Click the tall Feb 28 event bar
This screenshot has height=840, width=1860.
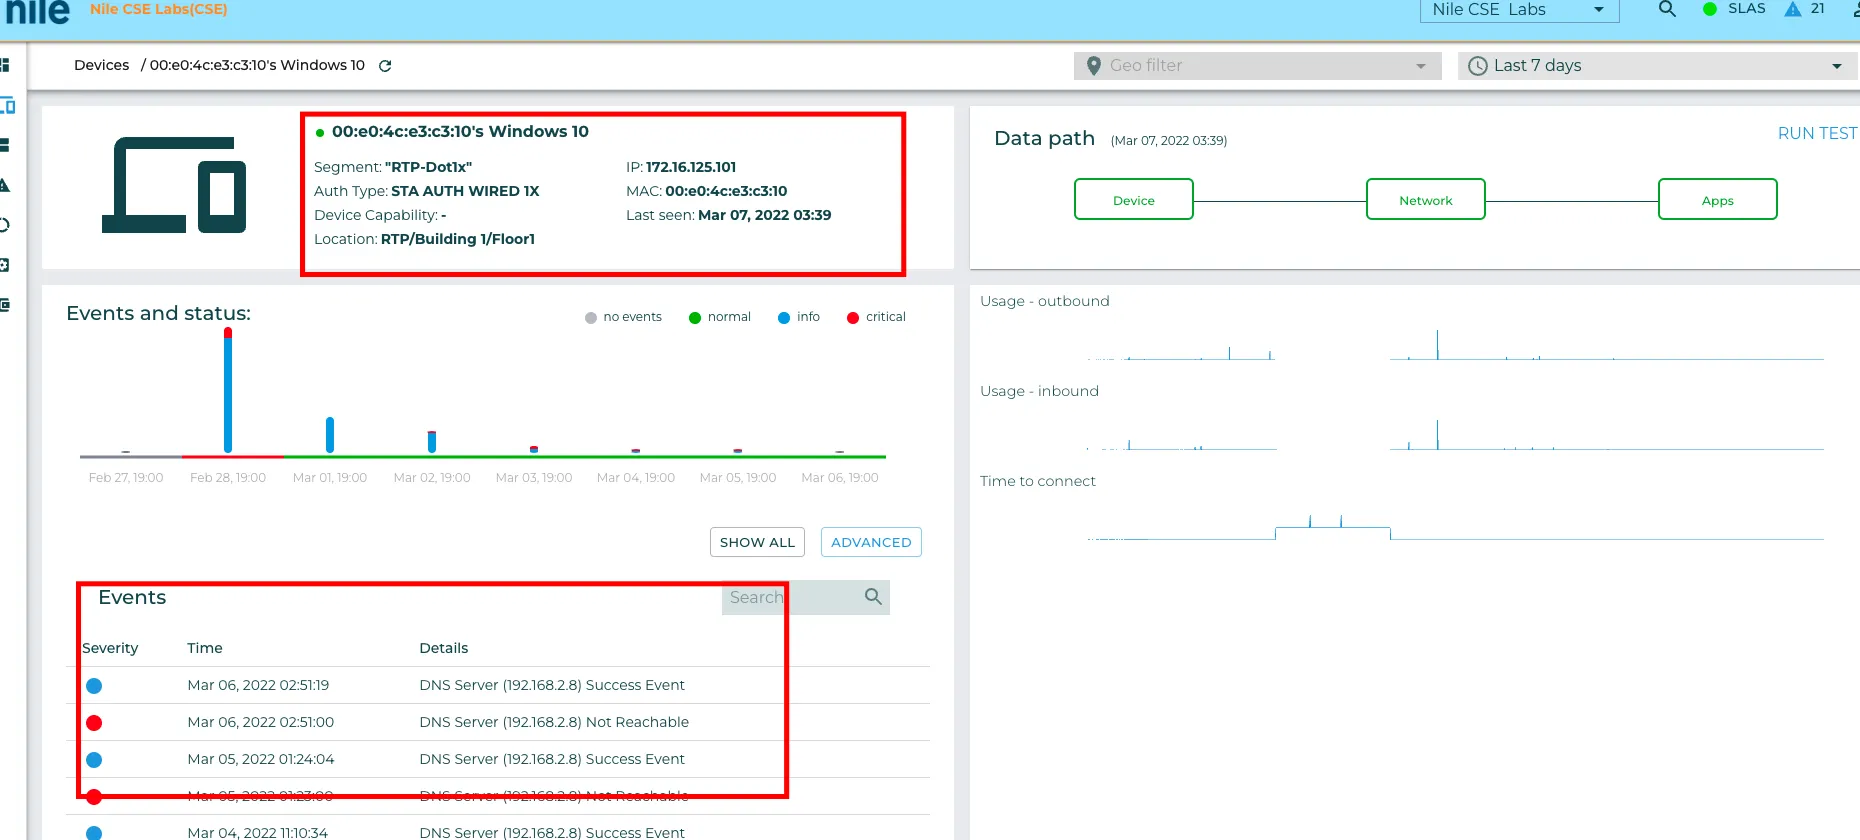tap(228, 390)
